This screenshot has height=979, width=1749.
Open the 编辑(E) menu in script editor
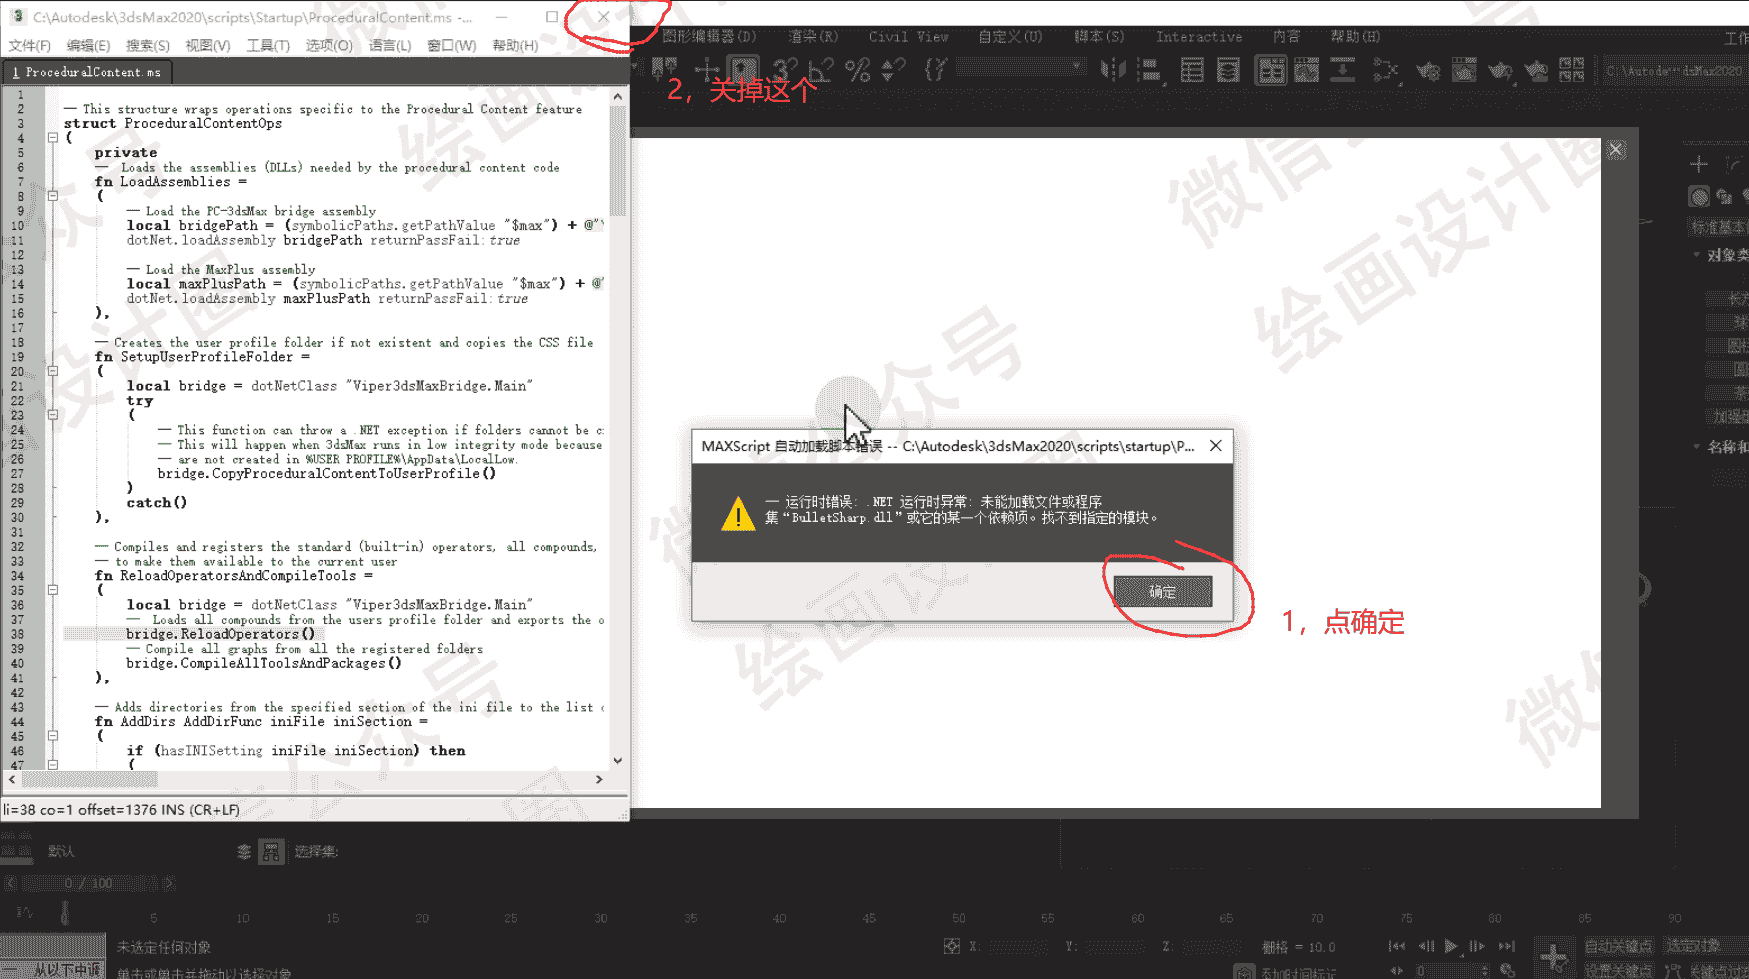(88, 45)
